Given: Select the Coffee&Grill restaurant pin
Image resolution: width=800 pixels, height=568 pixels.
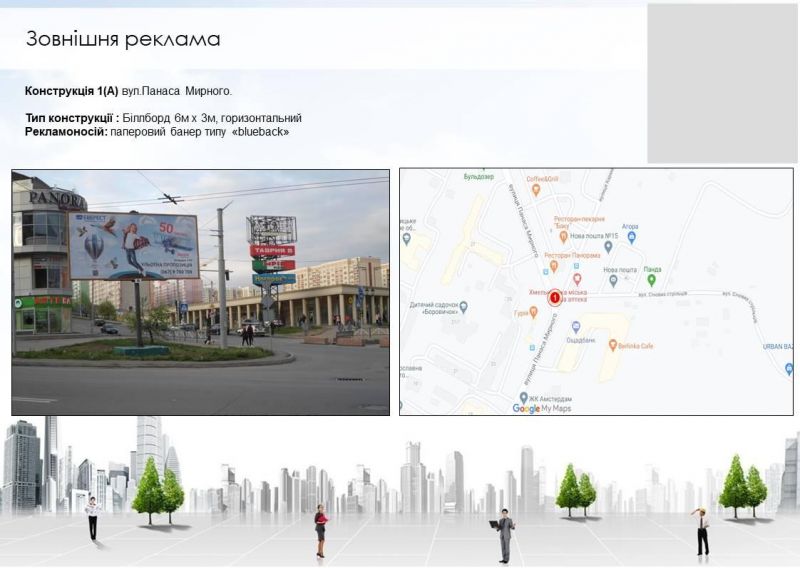Looking at the screenshot, I should [536, 190].
